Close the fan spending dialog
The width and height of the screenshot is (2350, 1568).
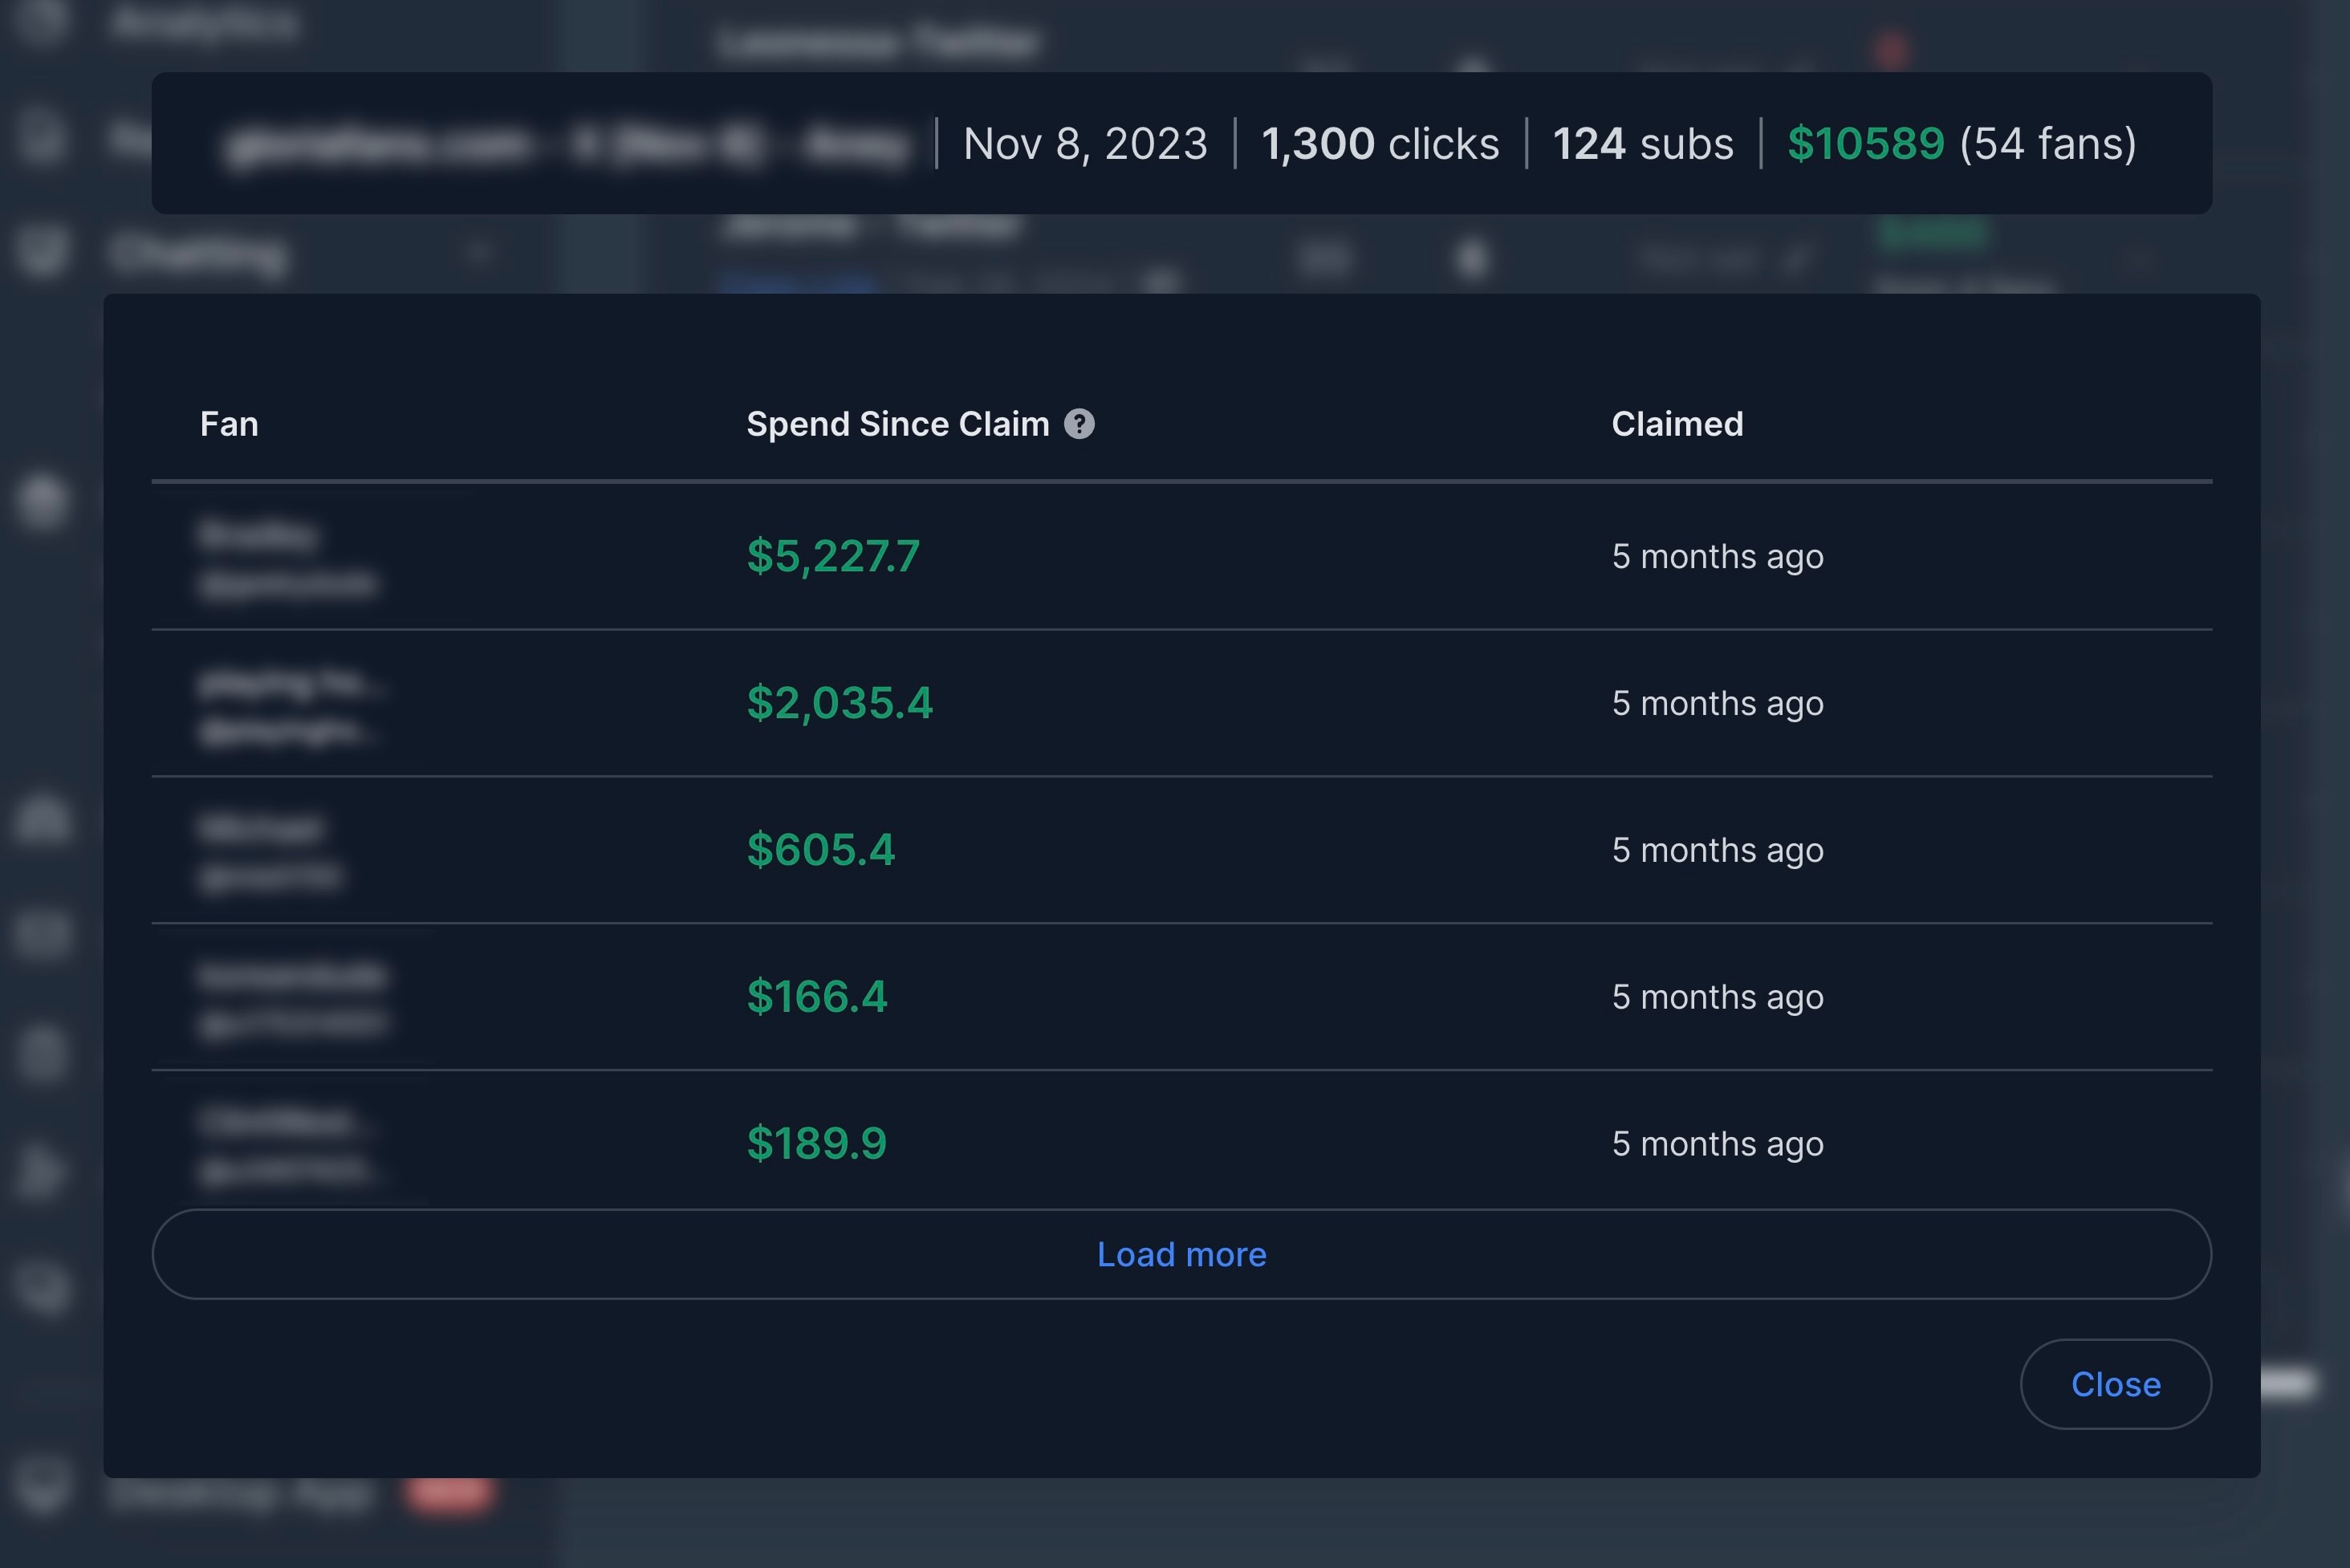[2115, 1384]
